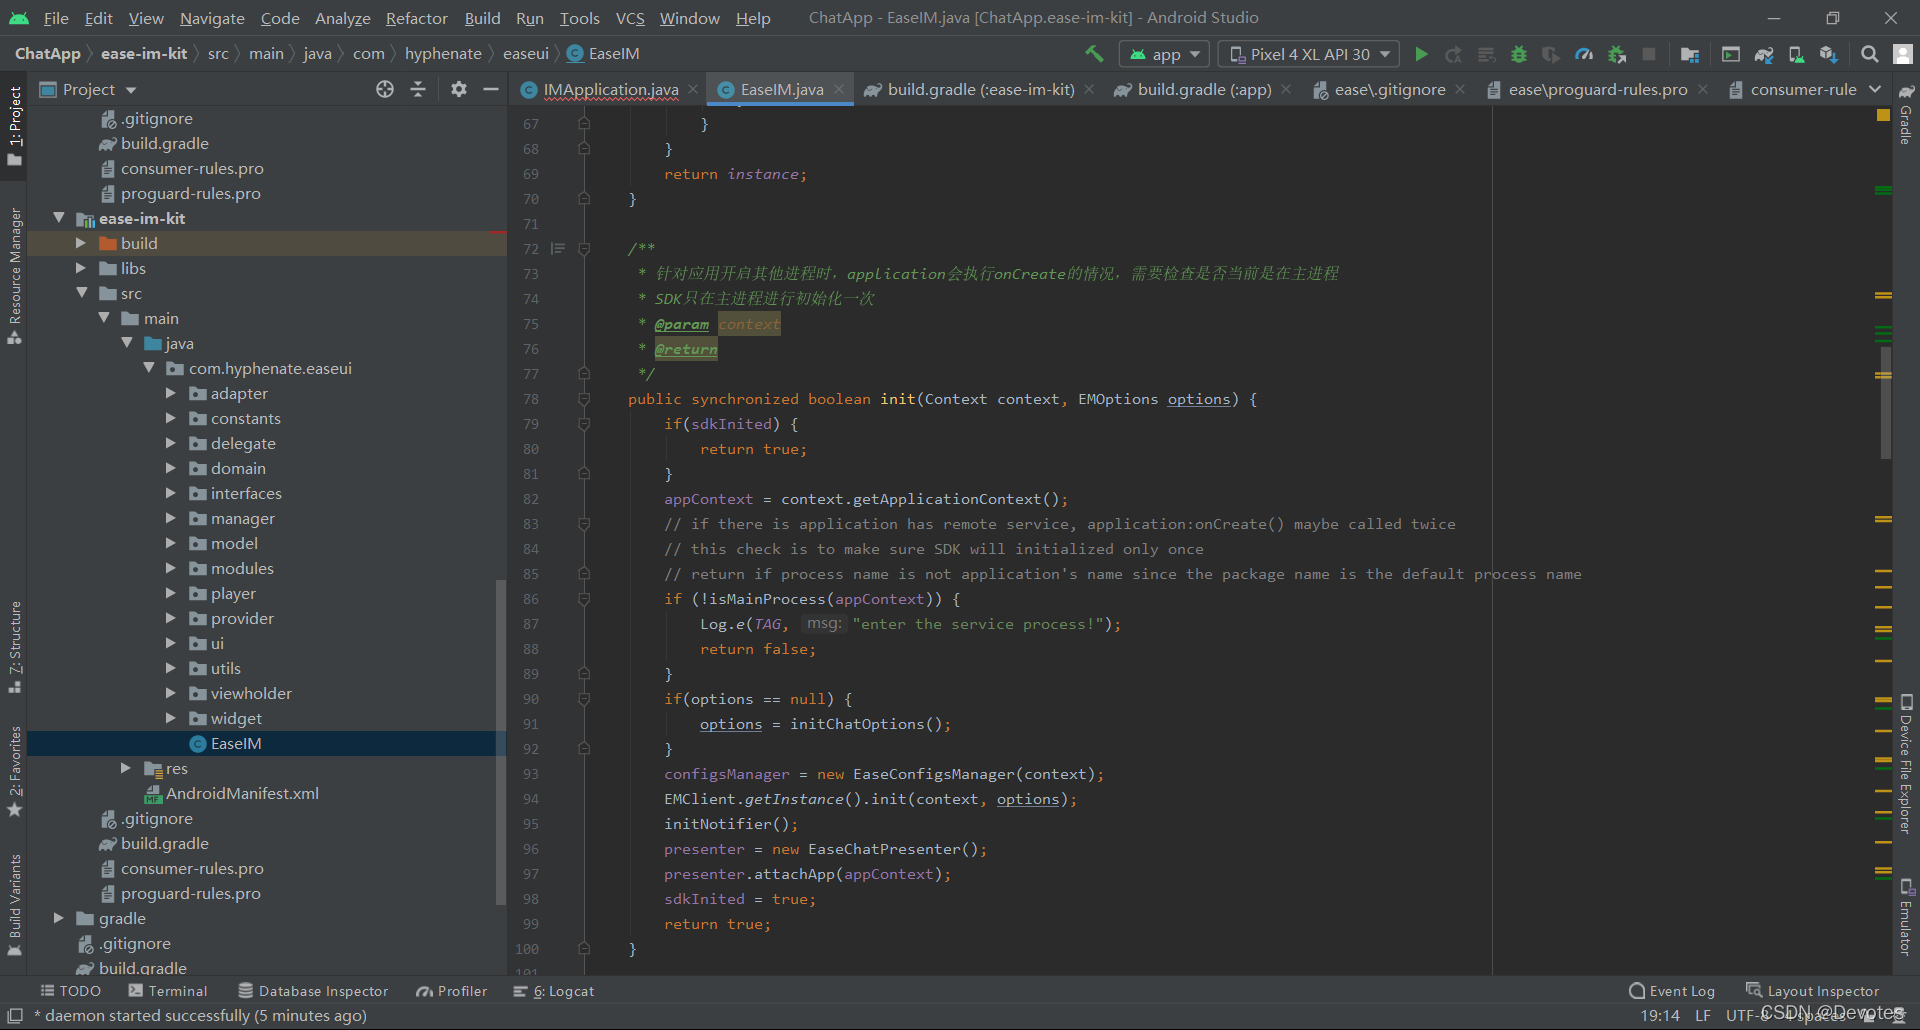This screenshot has width=1920, height=1030.
Task: Toggle the 1: Project tool window
Action: click(14, 126)
